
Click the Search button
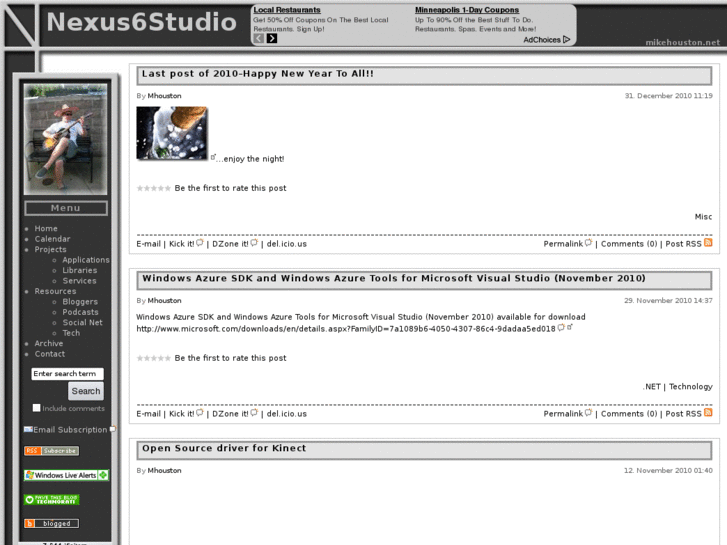click(x=86, y=391)
